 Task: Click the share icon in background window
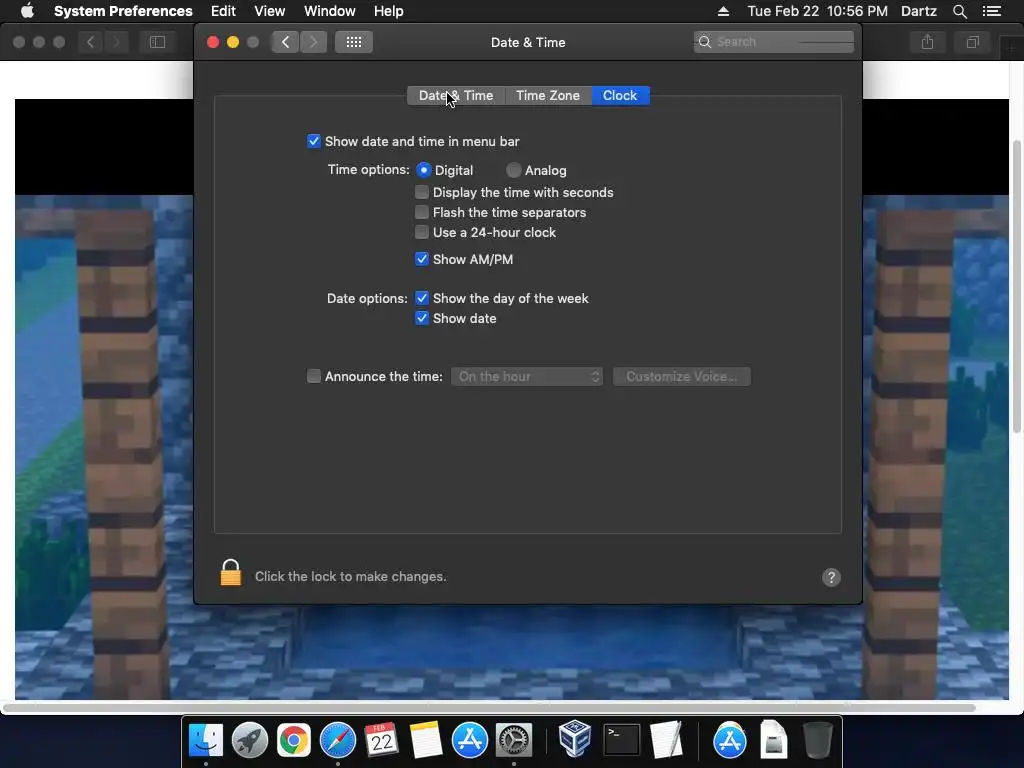coord(927,42)
